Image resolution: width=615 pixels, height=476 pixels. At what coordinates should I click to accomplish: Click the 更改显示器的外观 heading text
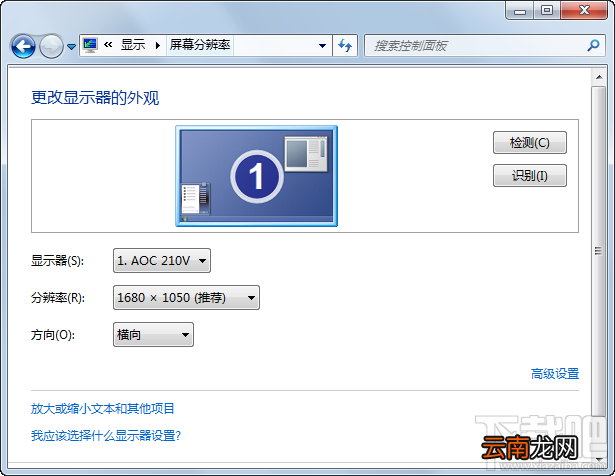pyautogui.click(x=95, y=98)
